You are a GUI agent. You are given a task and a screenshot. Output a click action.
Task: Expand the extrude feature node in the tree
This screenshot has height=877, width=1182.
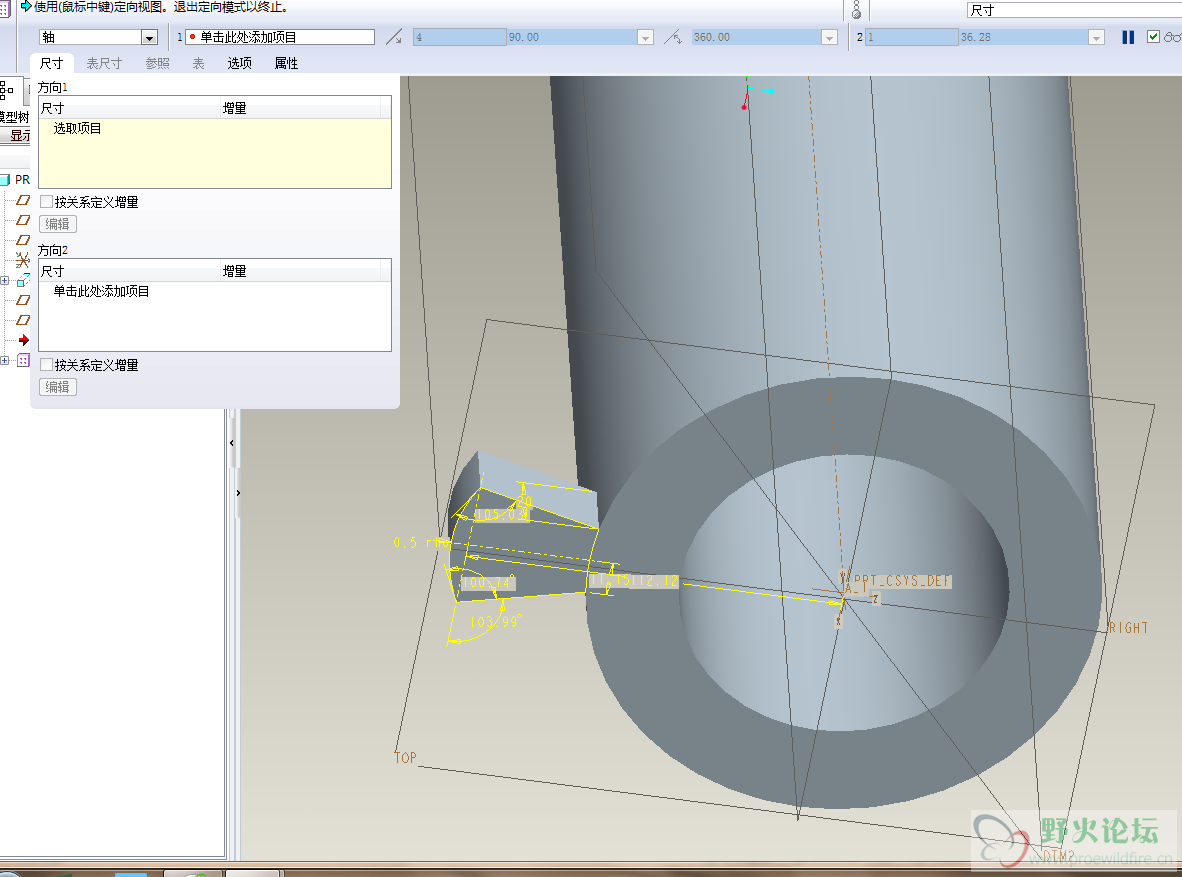[x=5, y=281]
